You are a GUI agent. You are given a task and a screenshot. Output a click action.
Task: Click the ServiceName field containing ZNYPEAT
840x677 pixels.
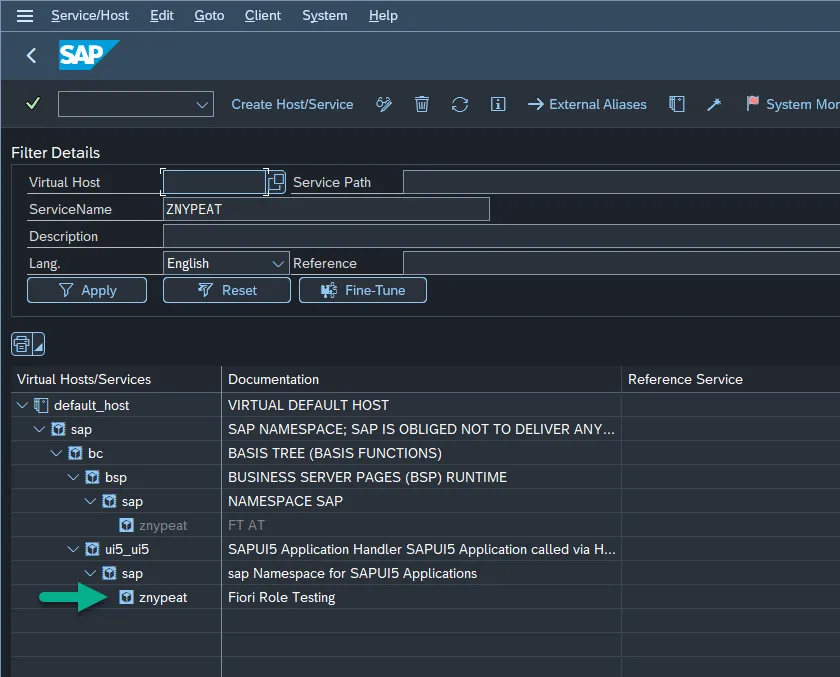pos(326,209)
